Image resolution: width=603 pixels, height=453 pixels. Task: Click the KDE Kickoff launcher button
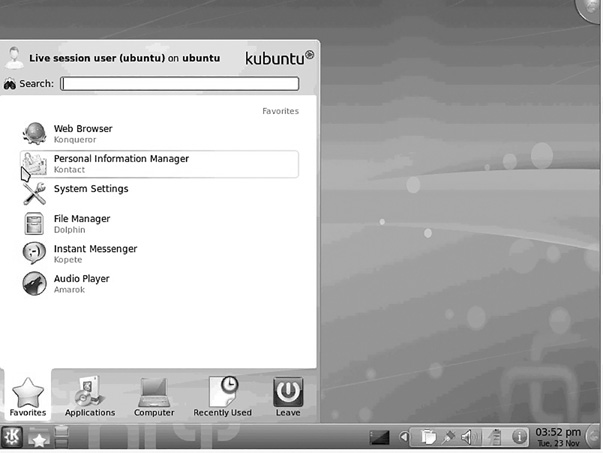12,437
